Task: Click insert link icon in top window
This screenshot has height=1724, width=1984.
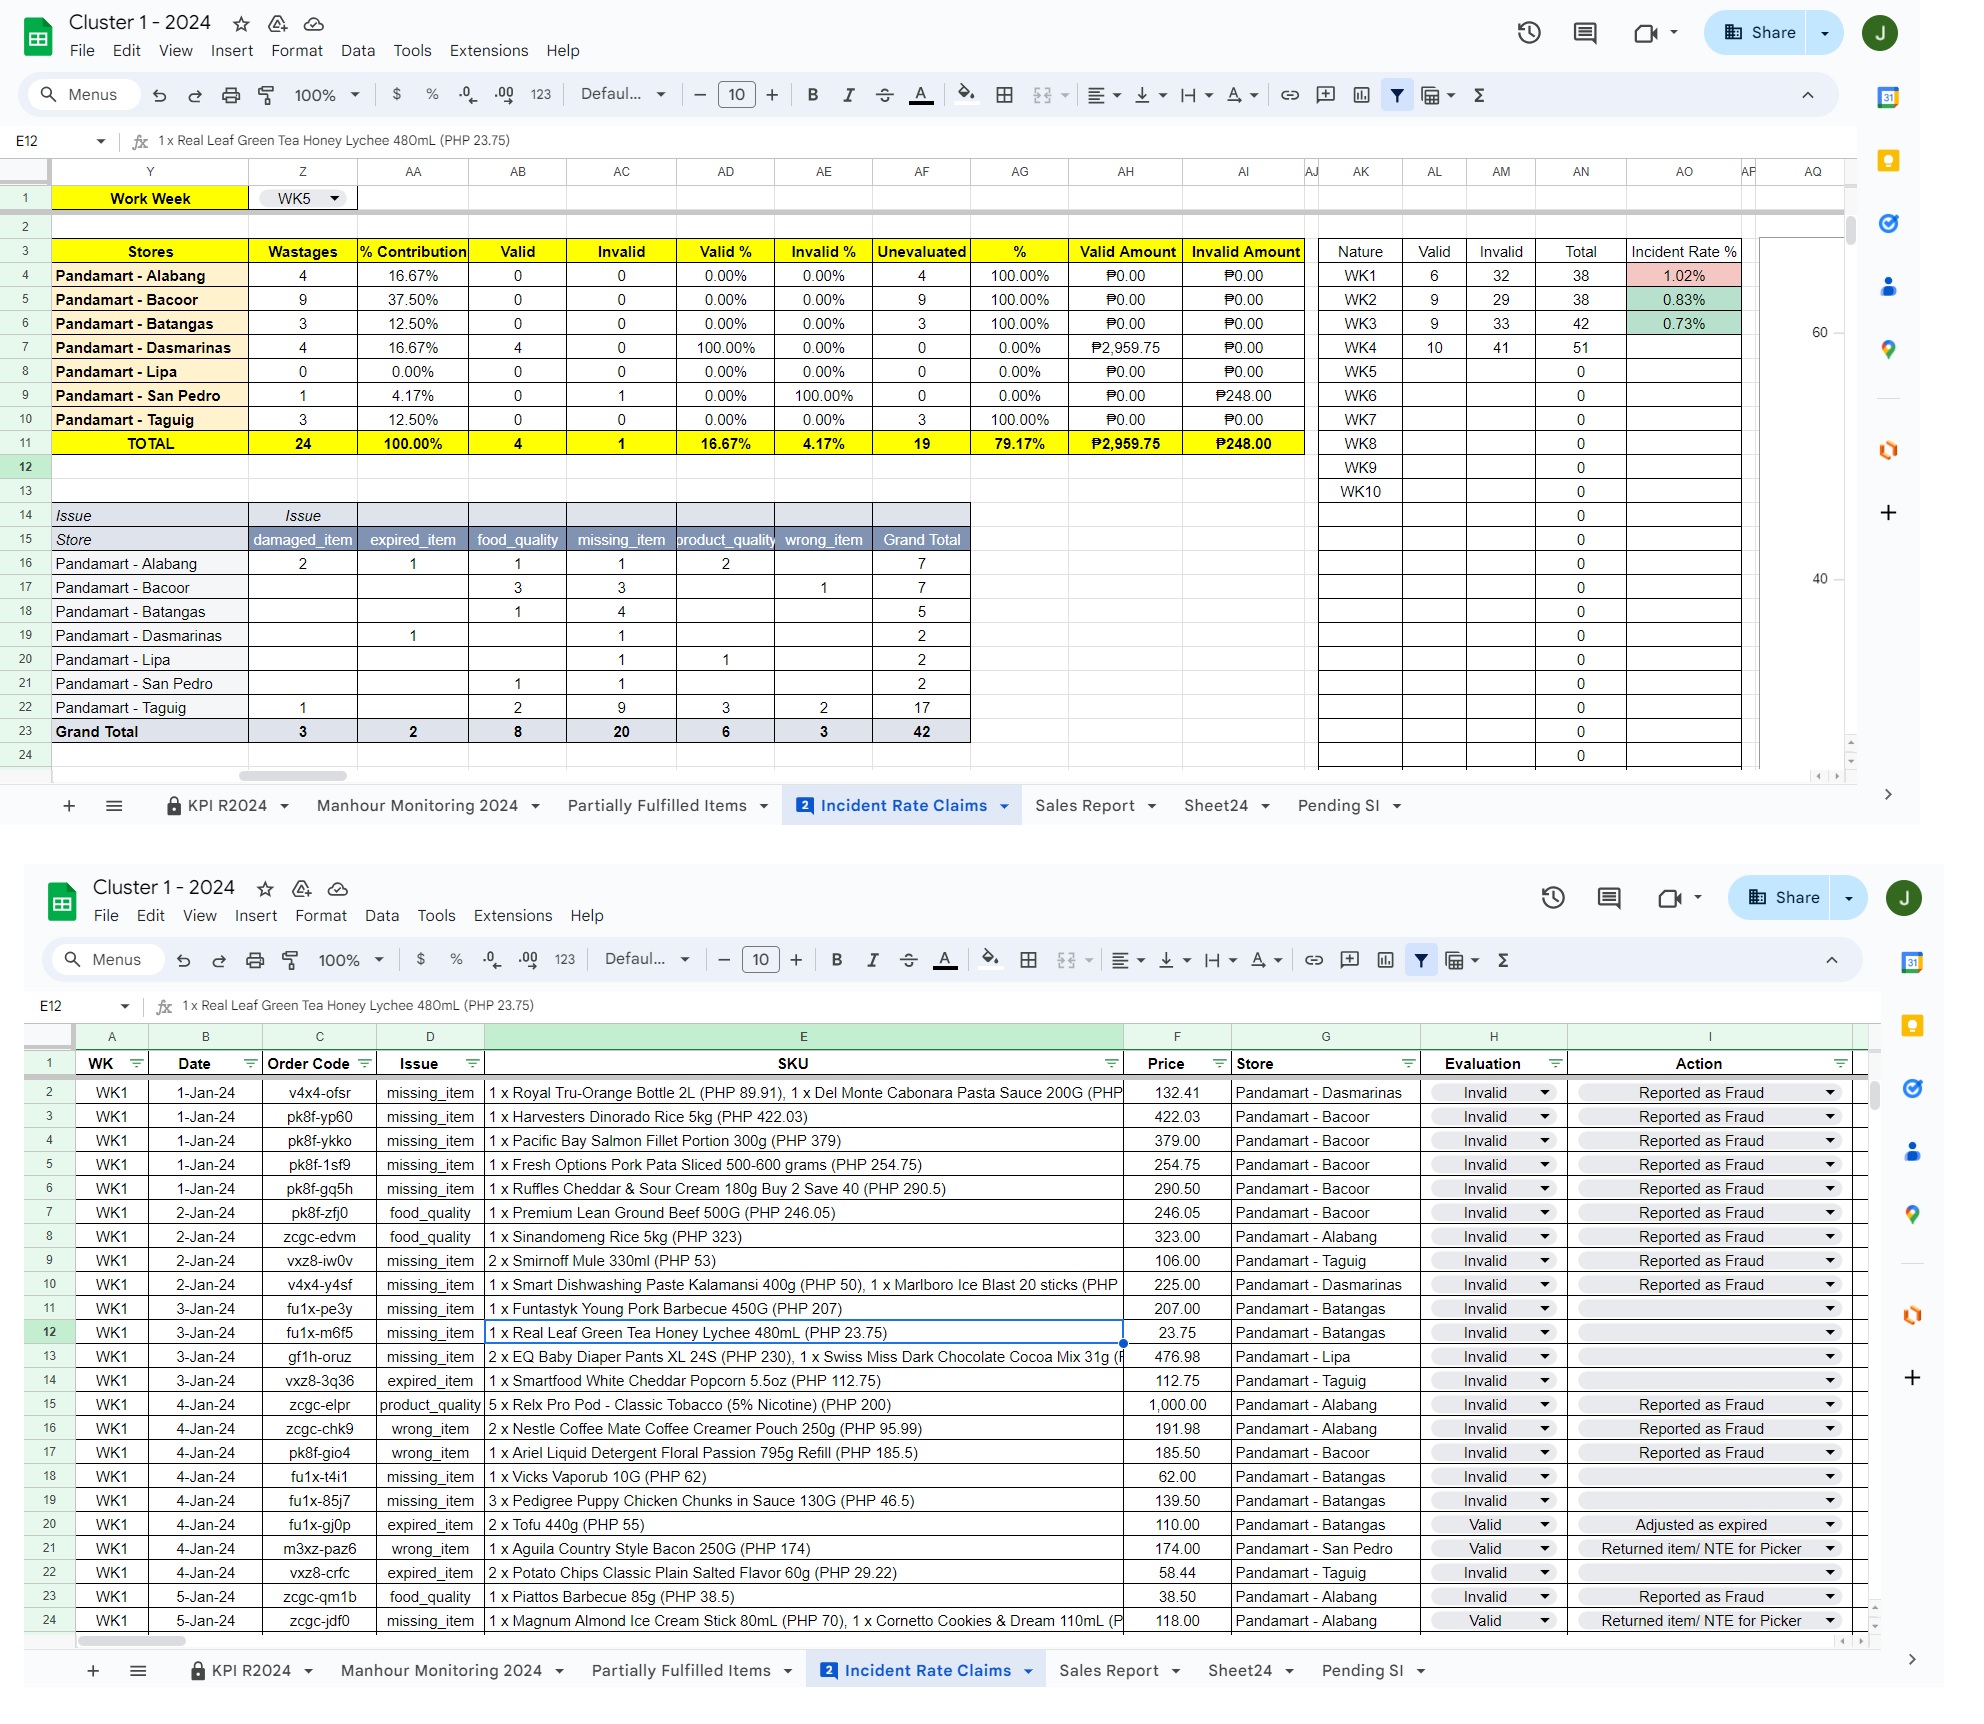Action: 1290,95
